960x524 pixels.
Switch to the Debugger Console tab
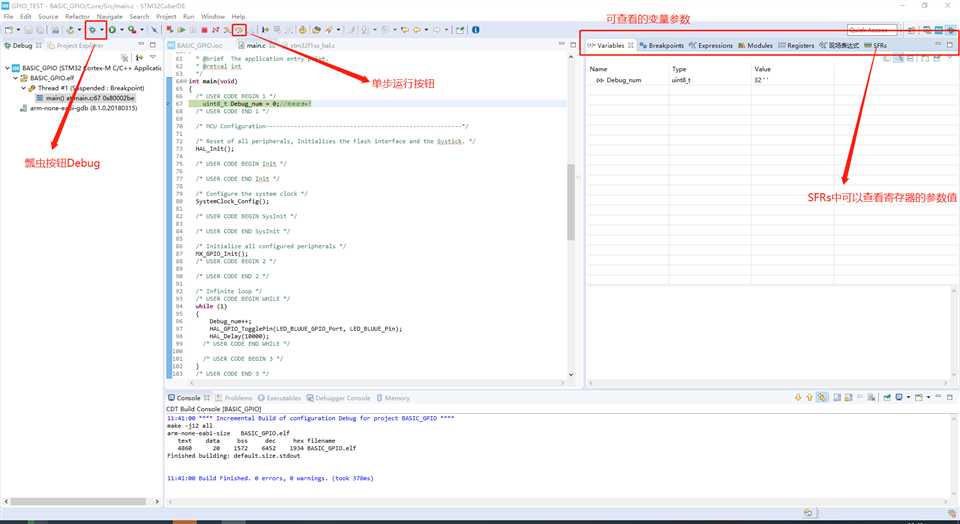339,398
